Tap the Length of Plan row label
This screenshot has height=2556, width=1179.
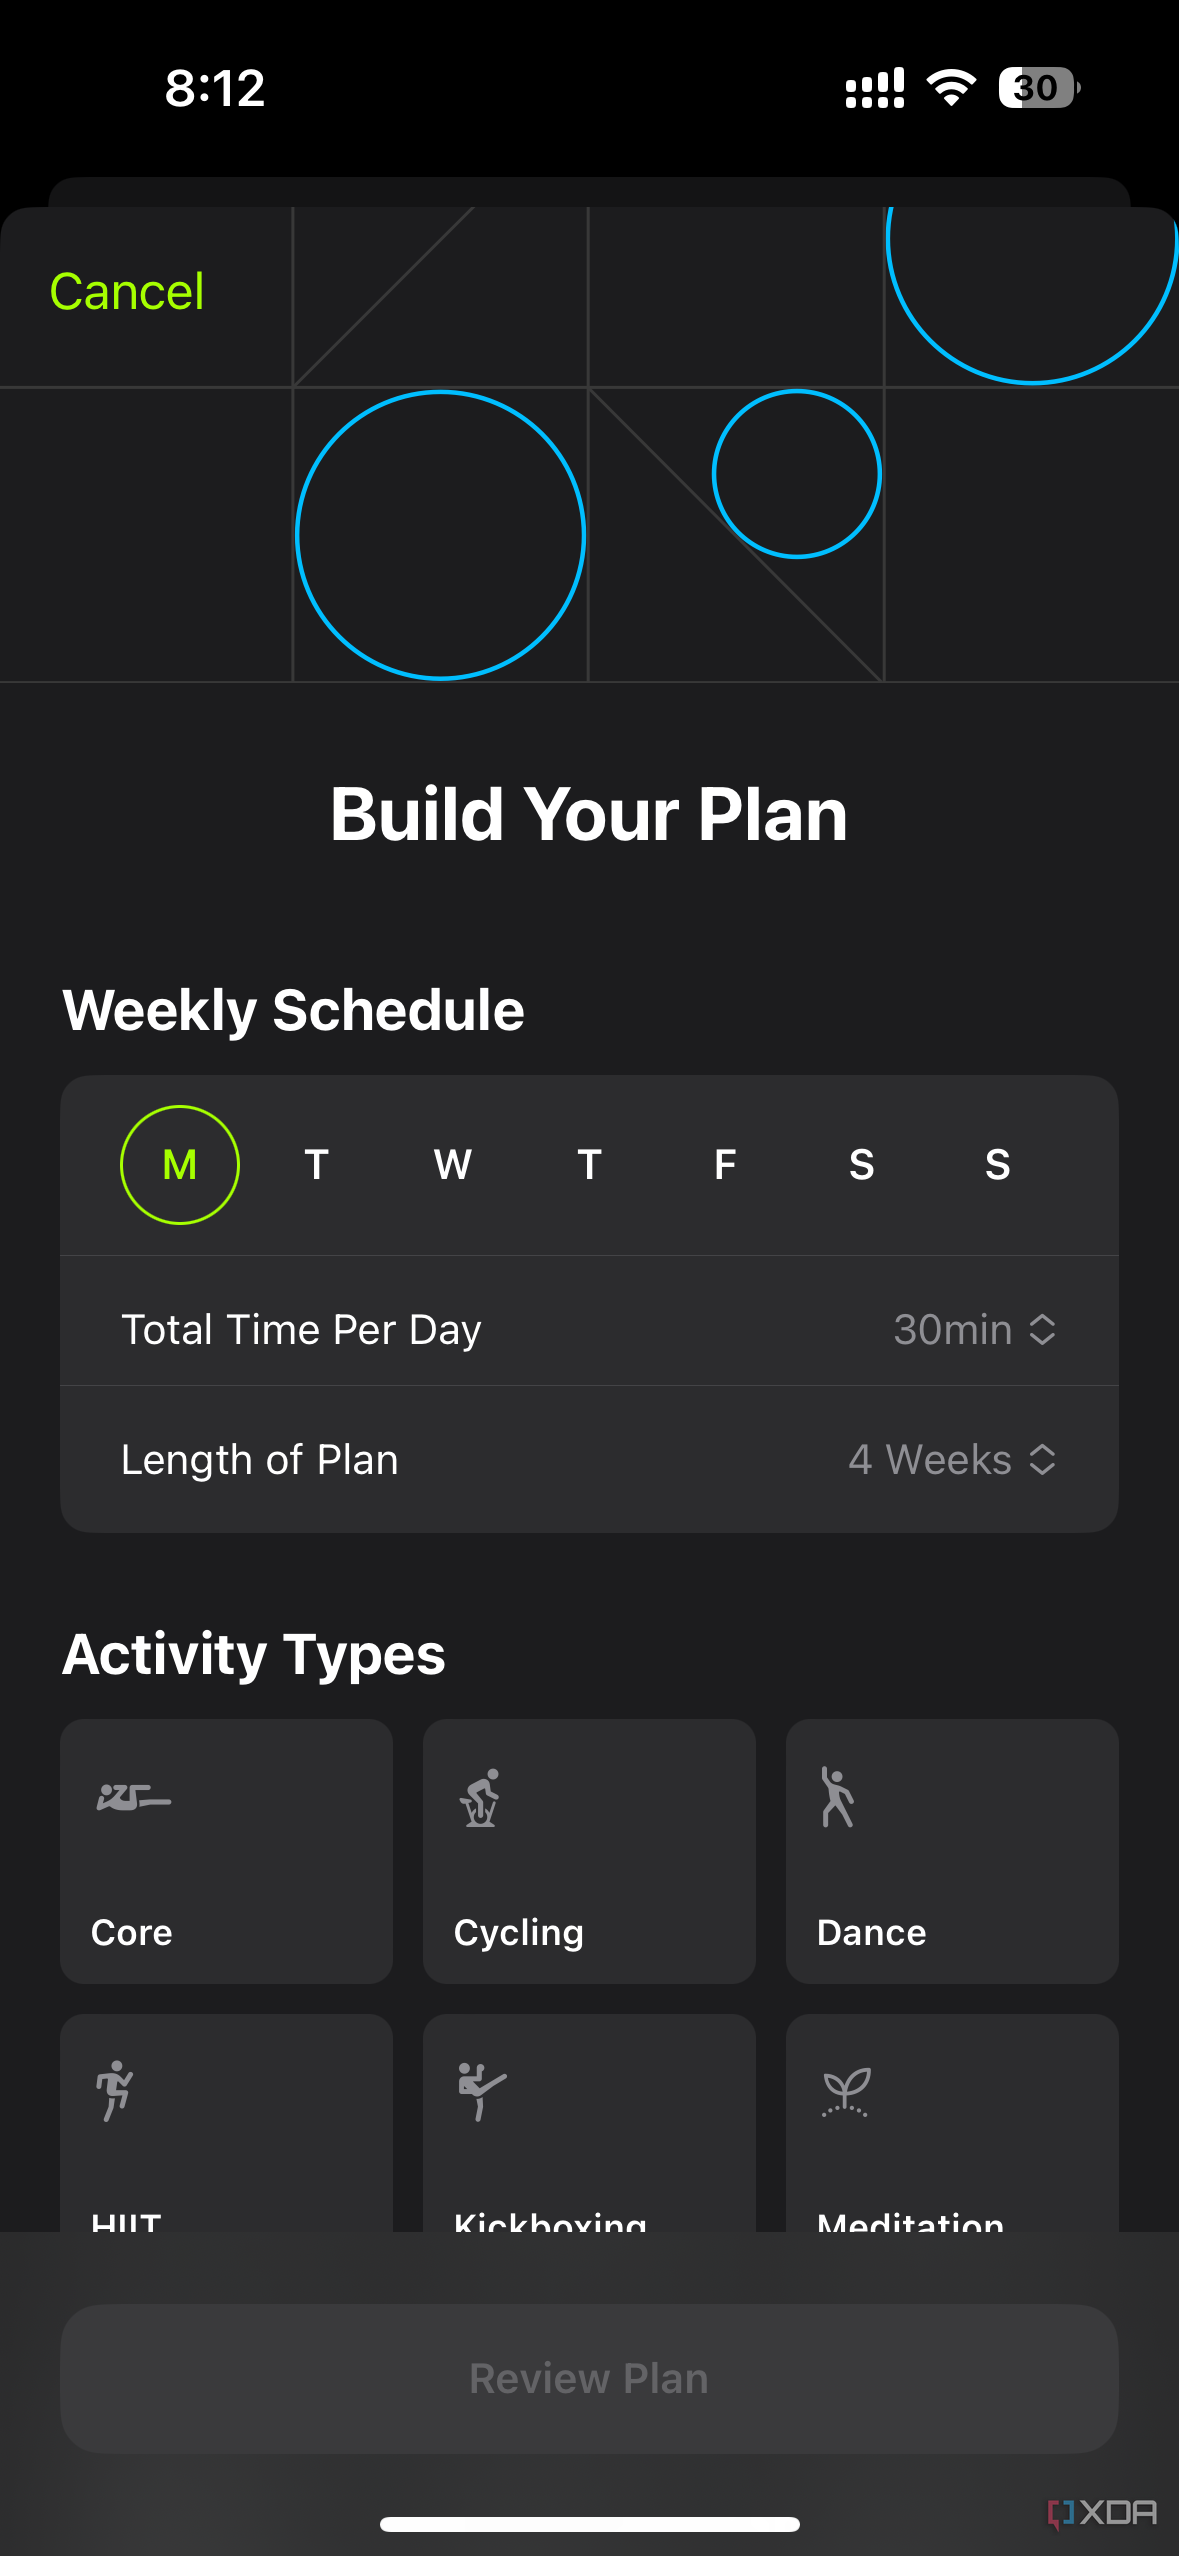[x=260, y=1460]
